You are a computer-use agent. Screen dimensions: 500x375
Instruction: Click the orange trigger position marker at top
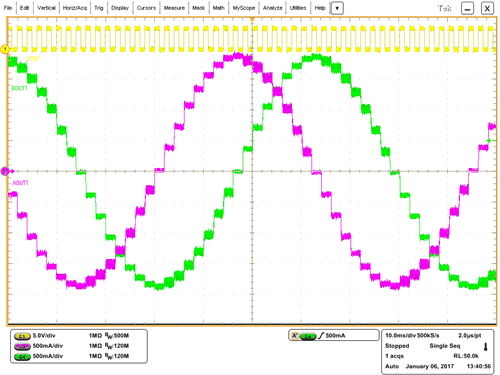[x=252, y=20]
